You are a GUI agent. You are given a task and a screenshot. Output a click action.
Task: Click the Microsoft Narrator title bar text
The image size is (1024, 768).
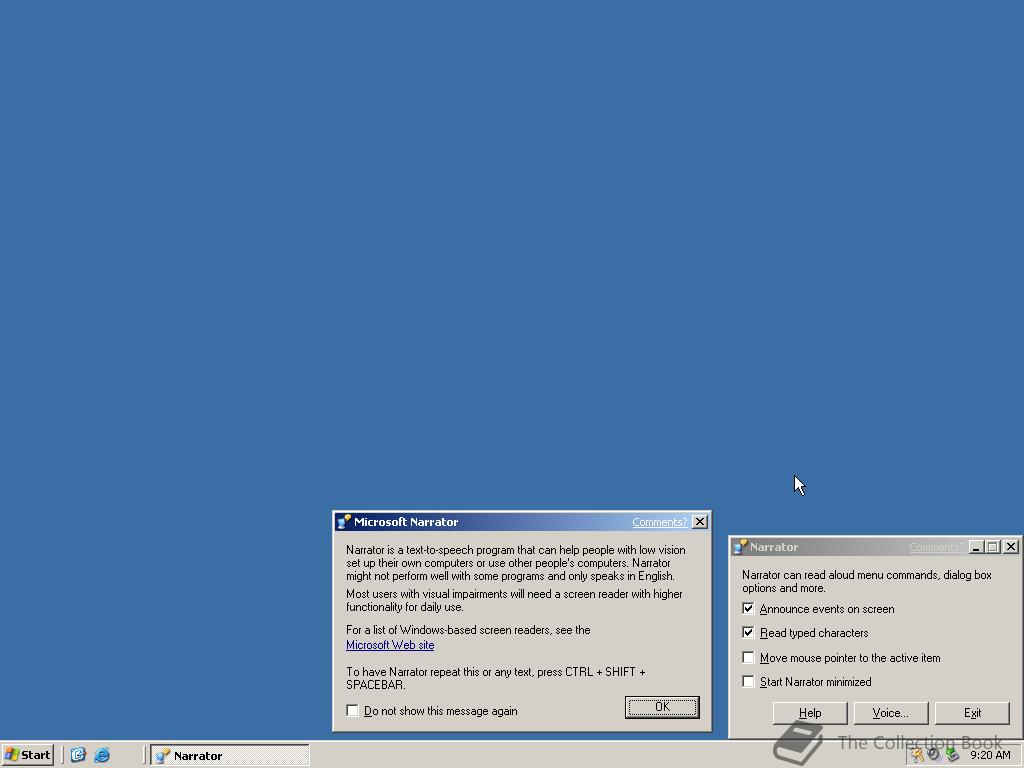click(x=406, y=522)
